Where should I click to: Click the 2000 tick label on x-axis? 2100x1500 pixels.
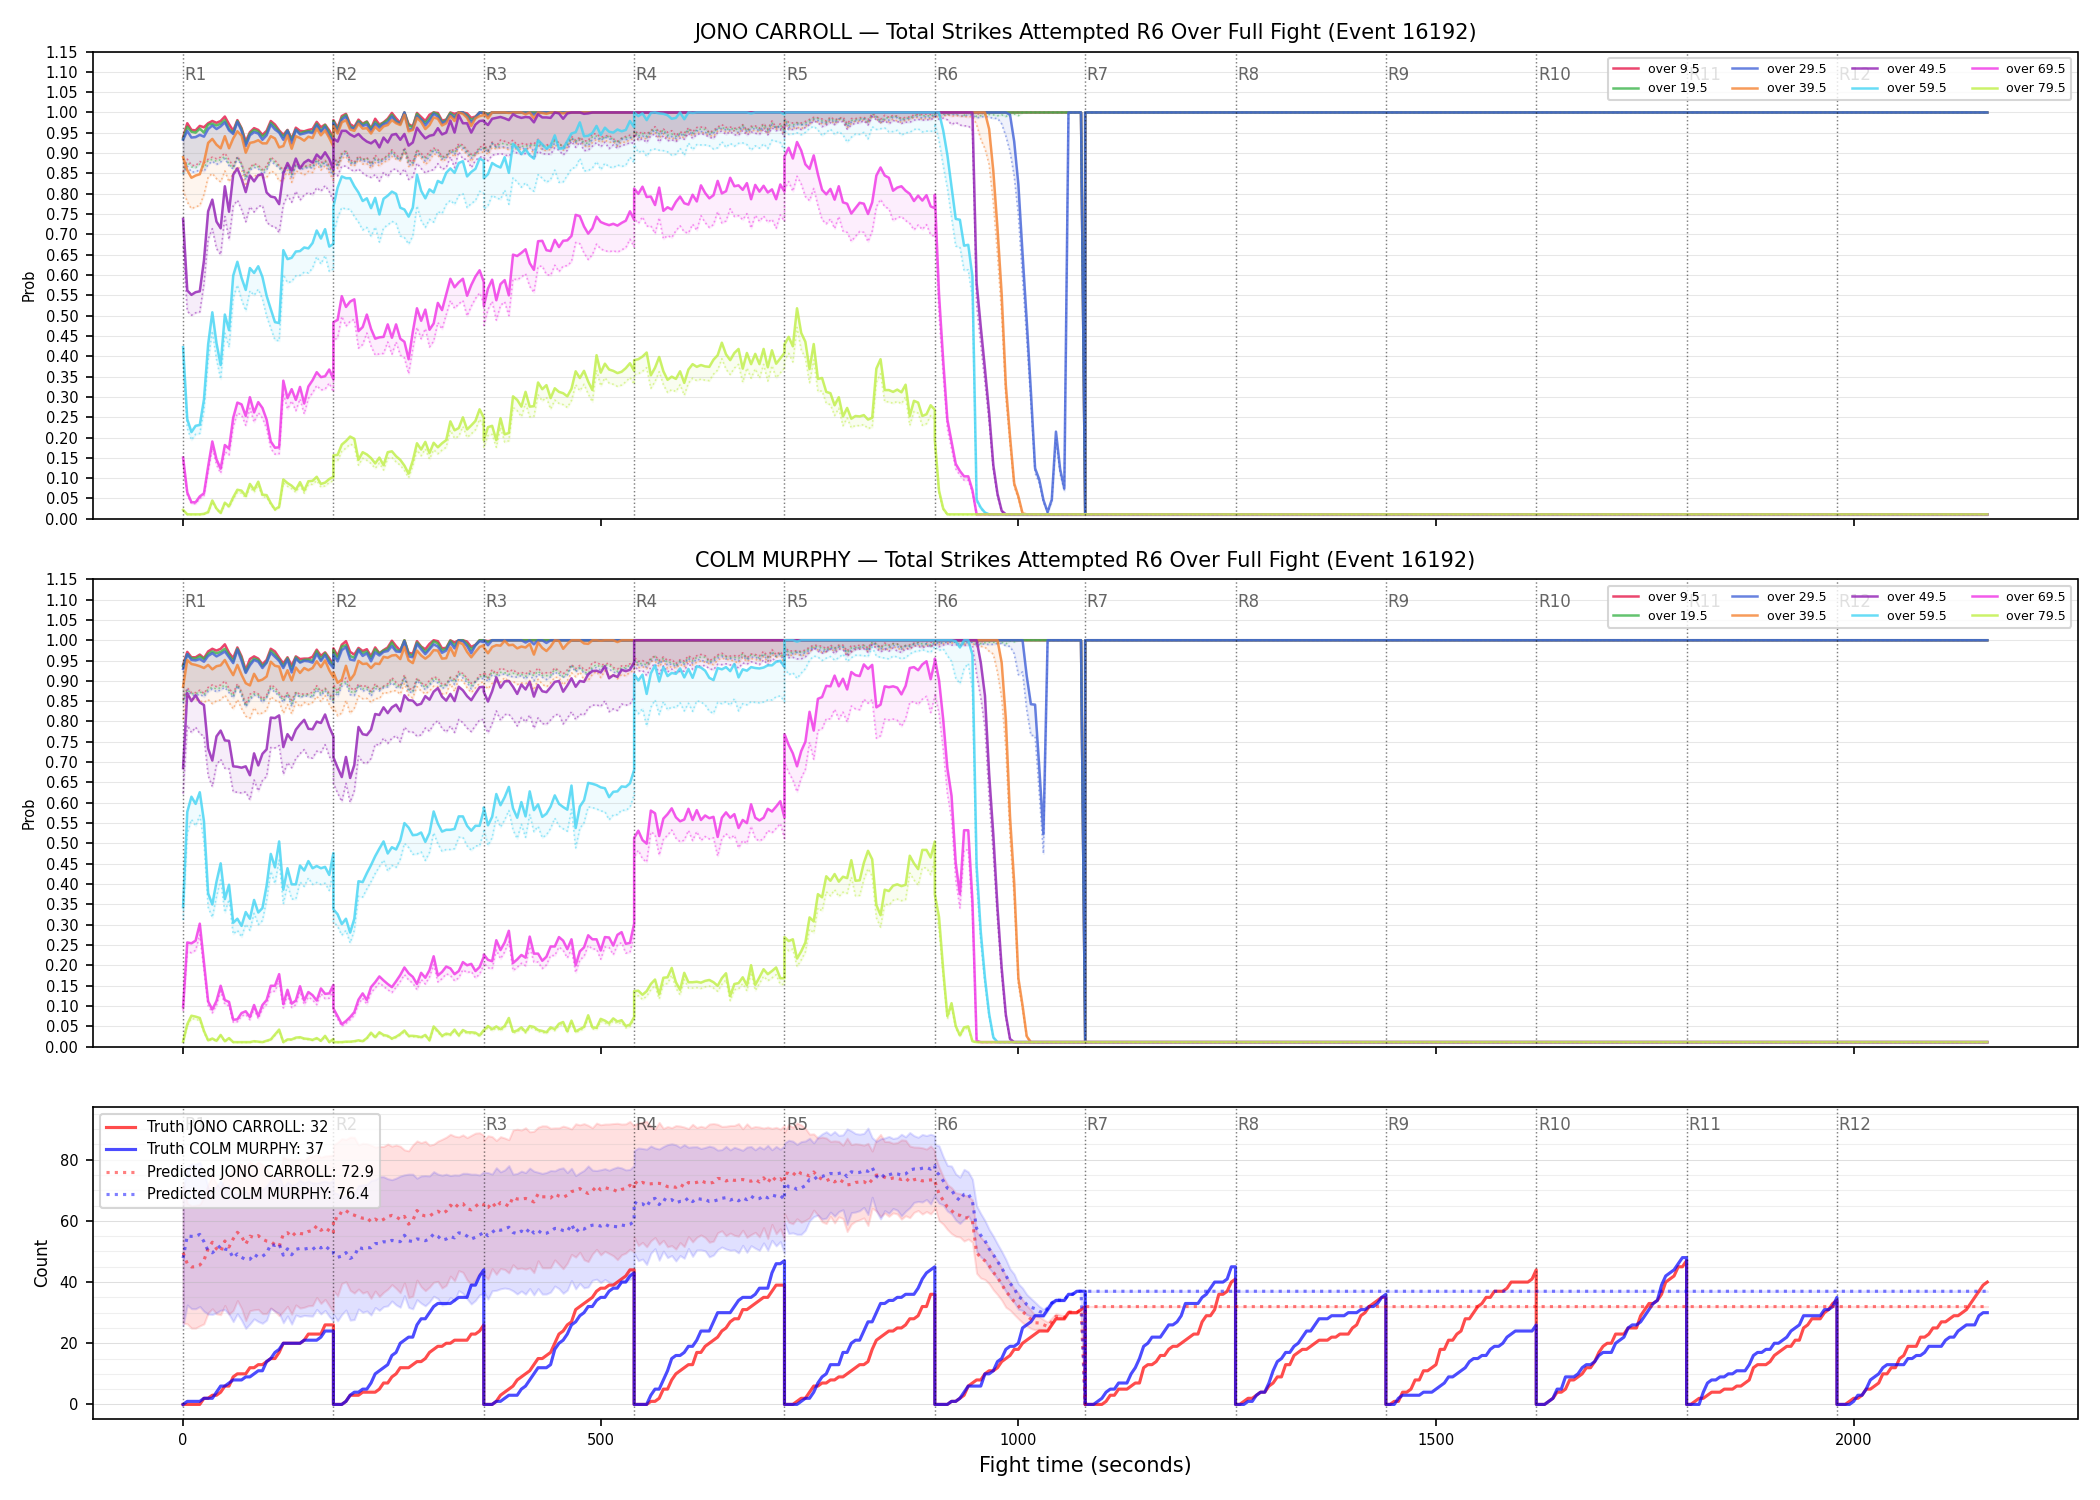click(x=1853, y=1440)
